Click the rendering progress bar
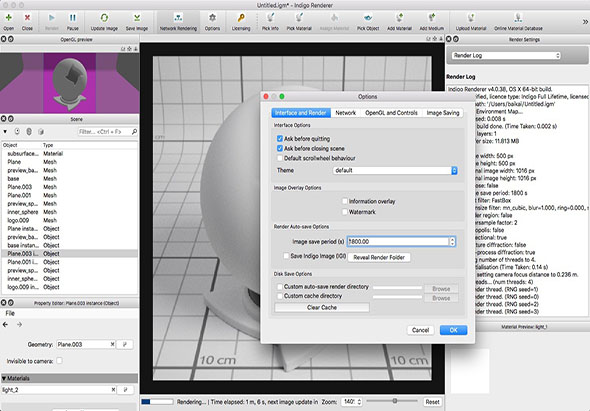The height and width of the screenshot is (411, 590). [x=157, y=402]
